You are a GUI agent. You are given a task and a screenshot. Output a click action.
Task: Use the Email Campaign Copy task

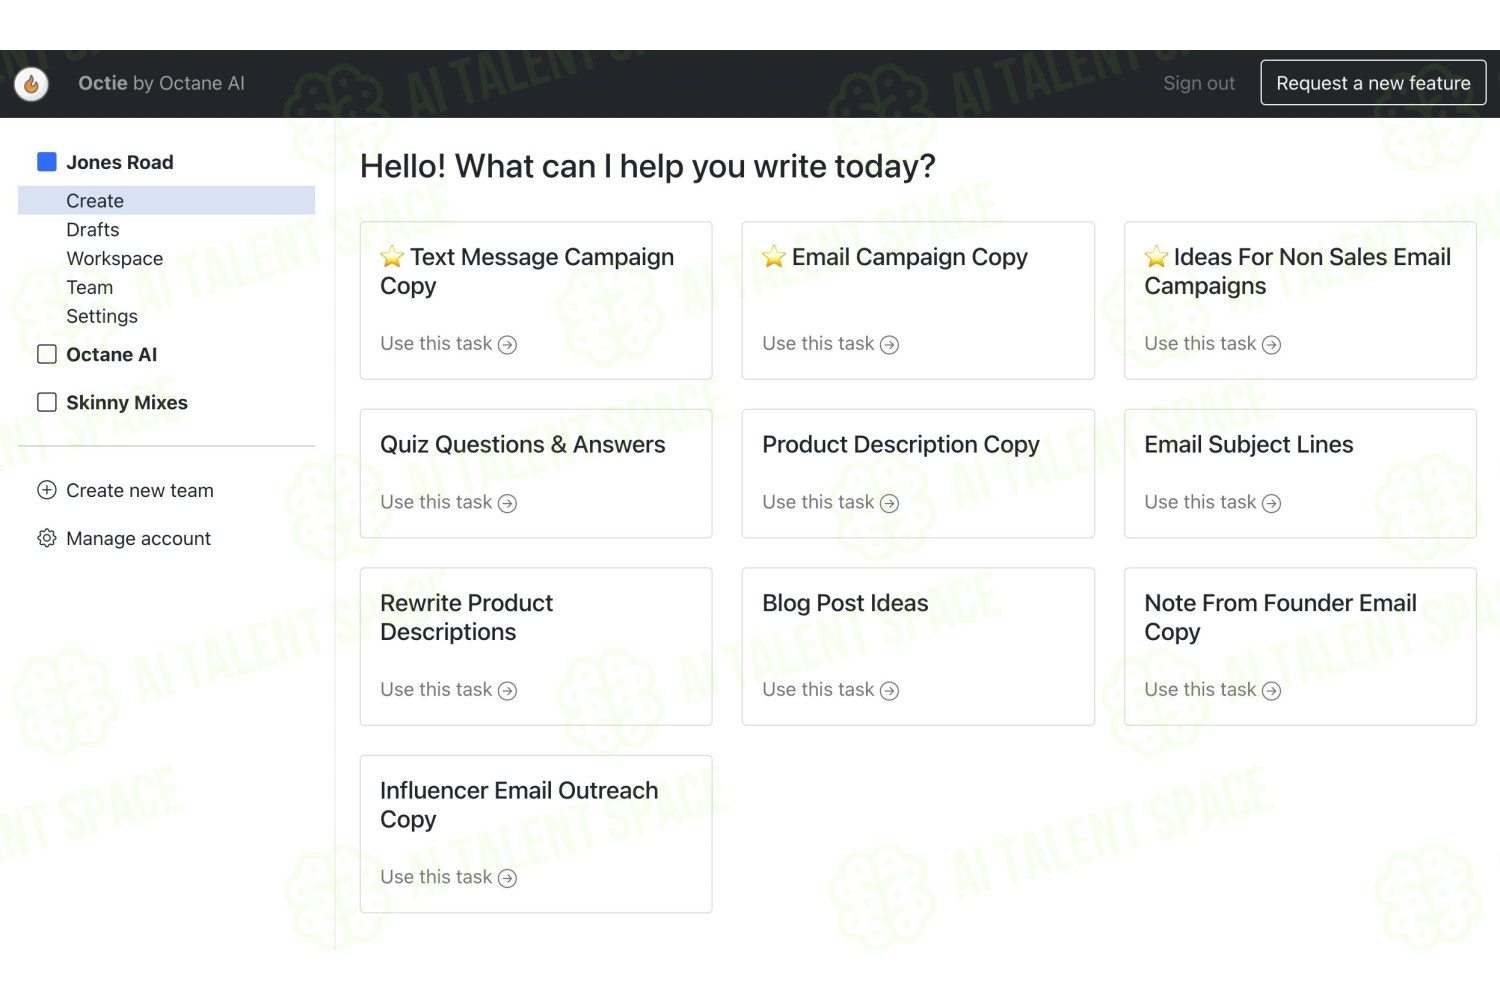tap(830, 344)
